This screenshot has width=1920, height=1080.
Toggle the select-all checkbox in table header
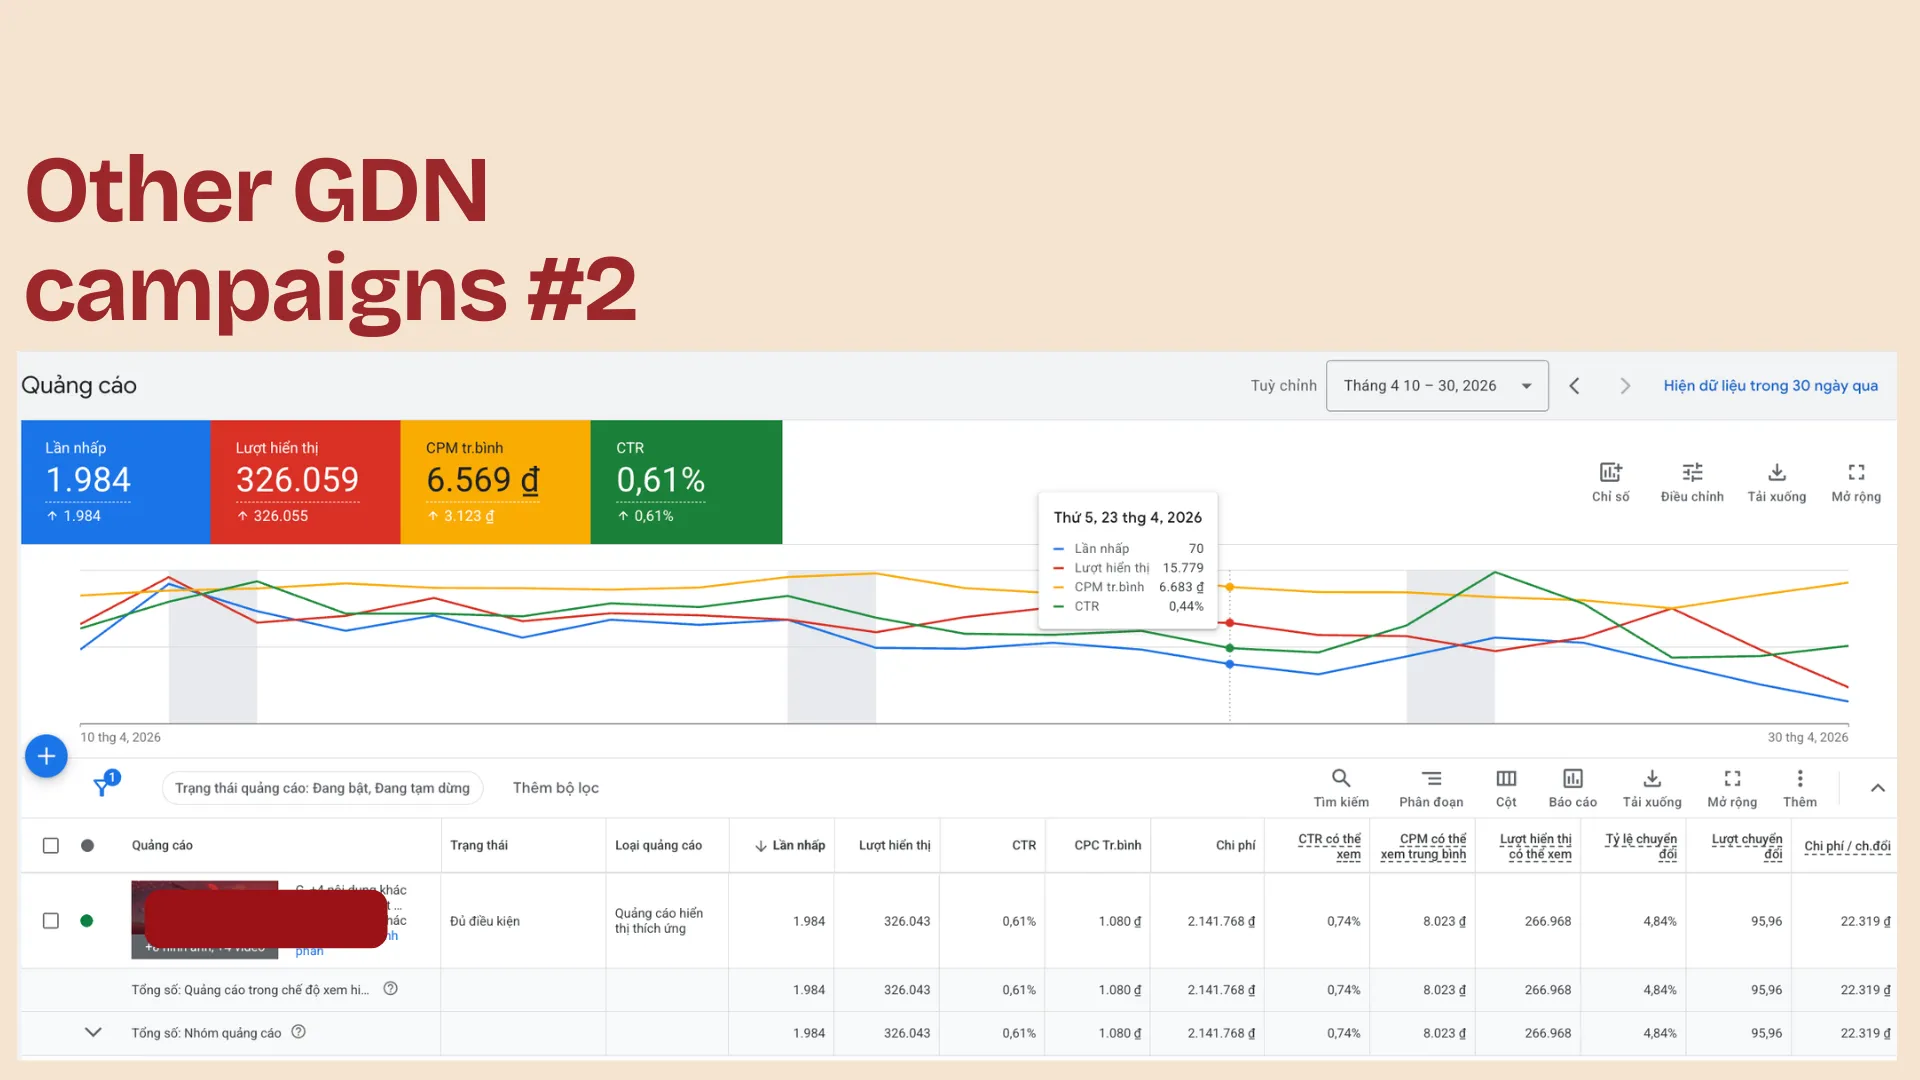point(51,846)
